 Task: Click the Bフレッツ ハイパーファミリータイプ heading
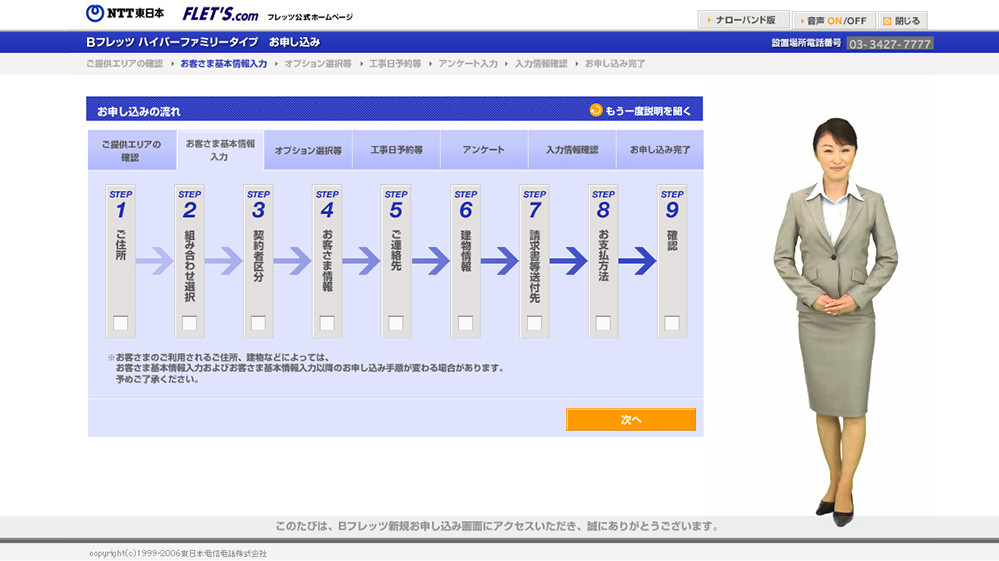point(172,42)
